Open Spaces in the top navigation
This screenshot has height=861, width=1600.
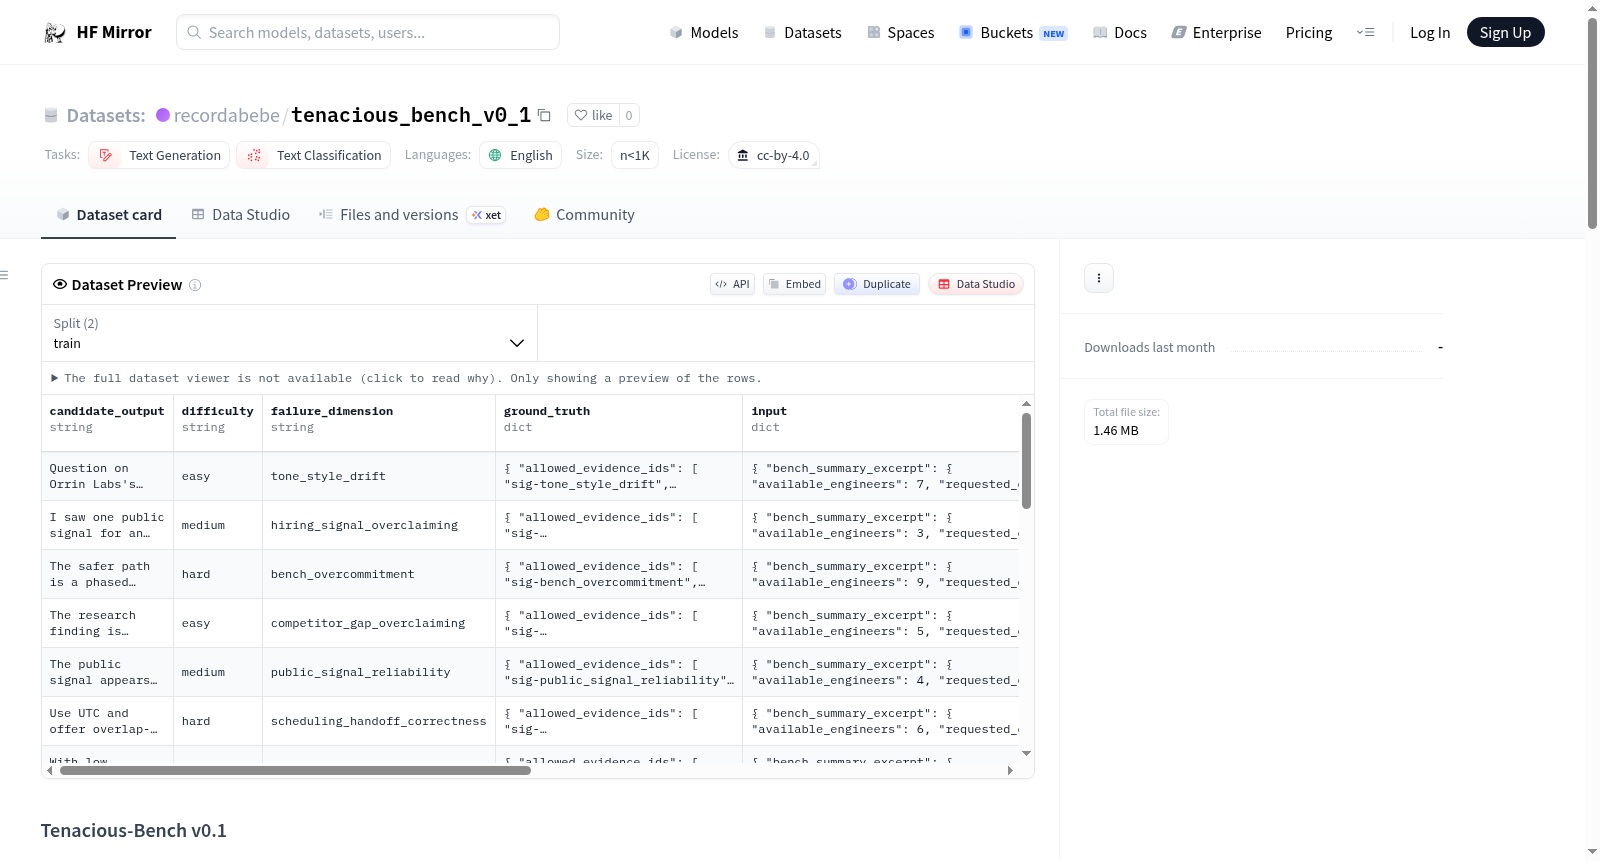pyautogui.click(x=901, y=33)
